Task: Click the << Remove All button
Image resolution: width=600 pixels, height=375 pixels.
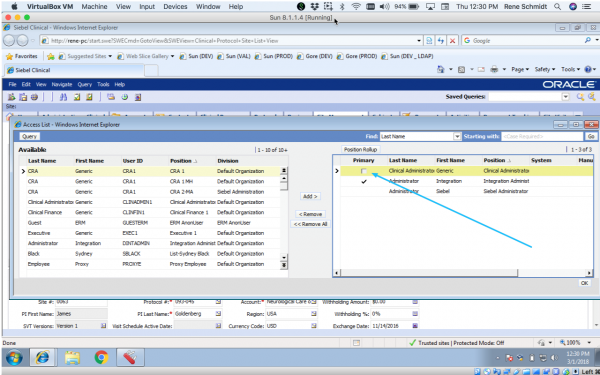Action: [310, 224]
